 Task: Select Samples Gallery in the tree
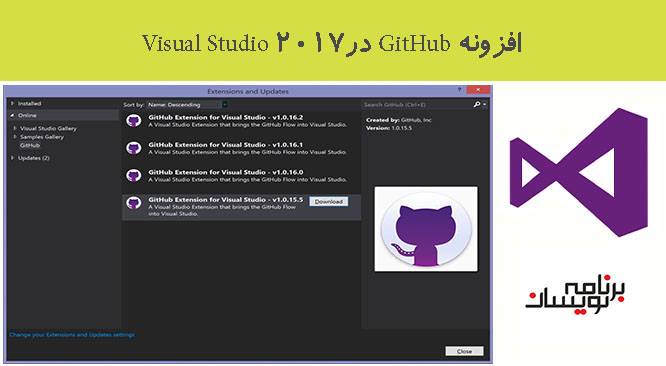point(42,137)
